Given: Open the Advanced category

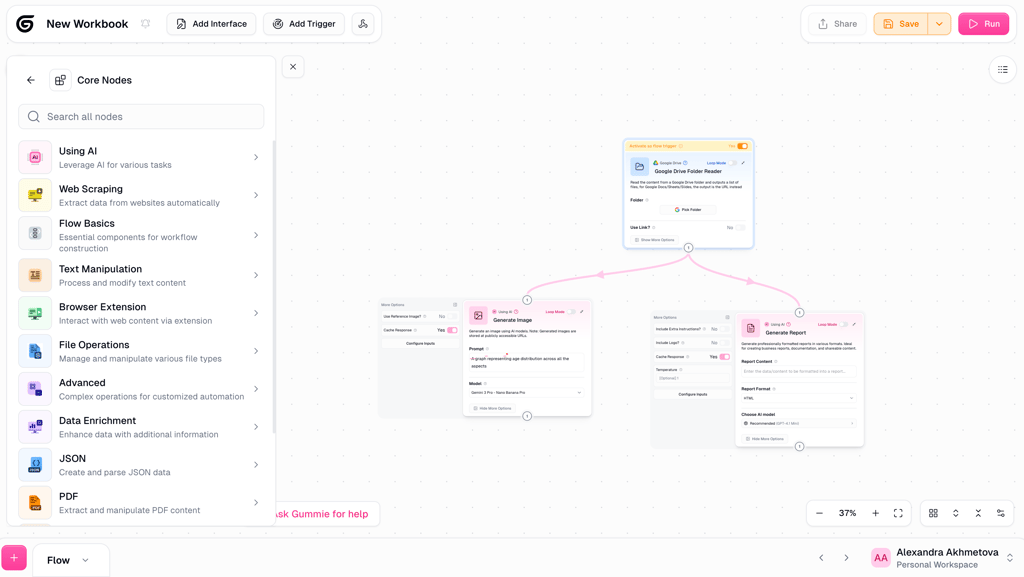Looking at the screenshot, I should [139, 389].
